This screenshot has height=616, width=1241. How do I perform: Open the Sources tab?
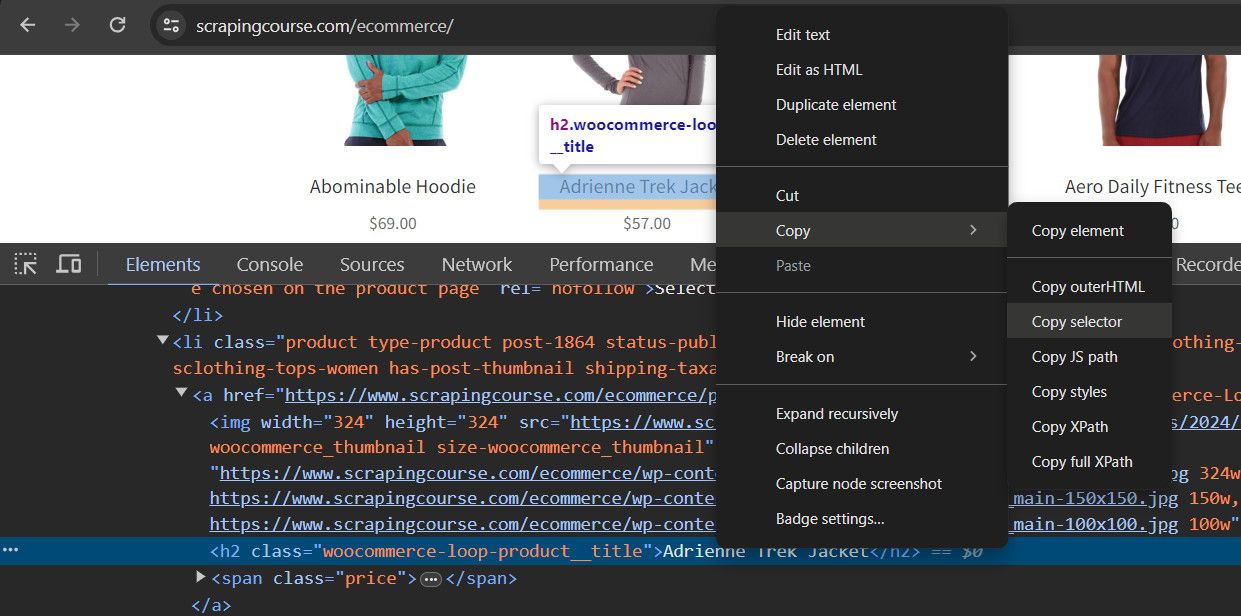[x=372, y=264]
